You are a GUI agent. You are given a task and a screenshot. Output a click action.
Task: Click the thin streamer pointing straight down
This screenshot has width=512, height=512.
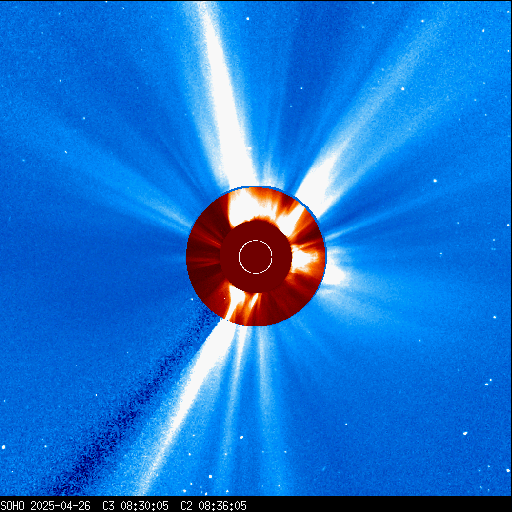point(263,400)
